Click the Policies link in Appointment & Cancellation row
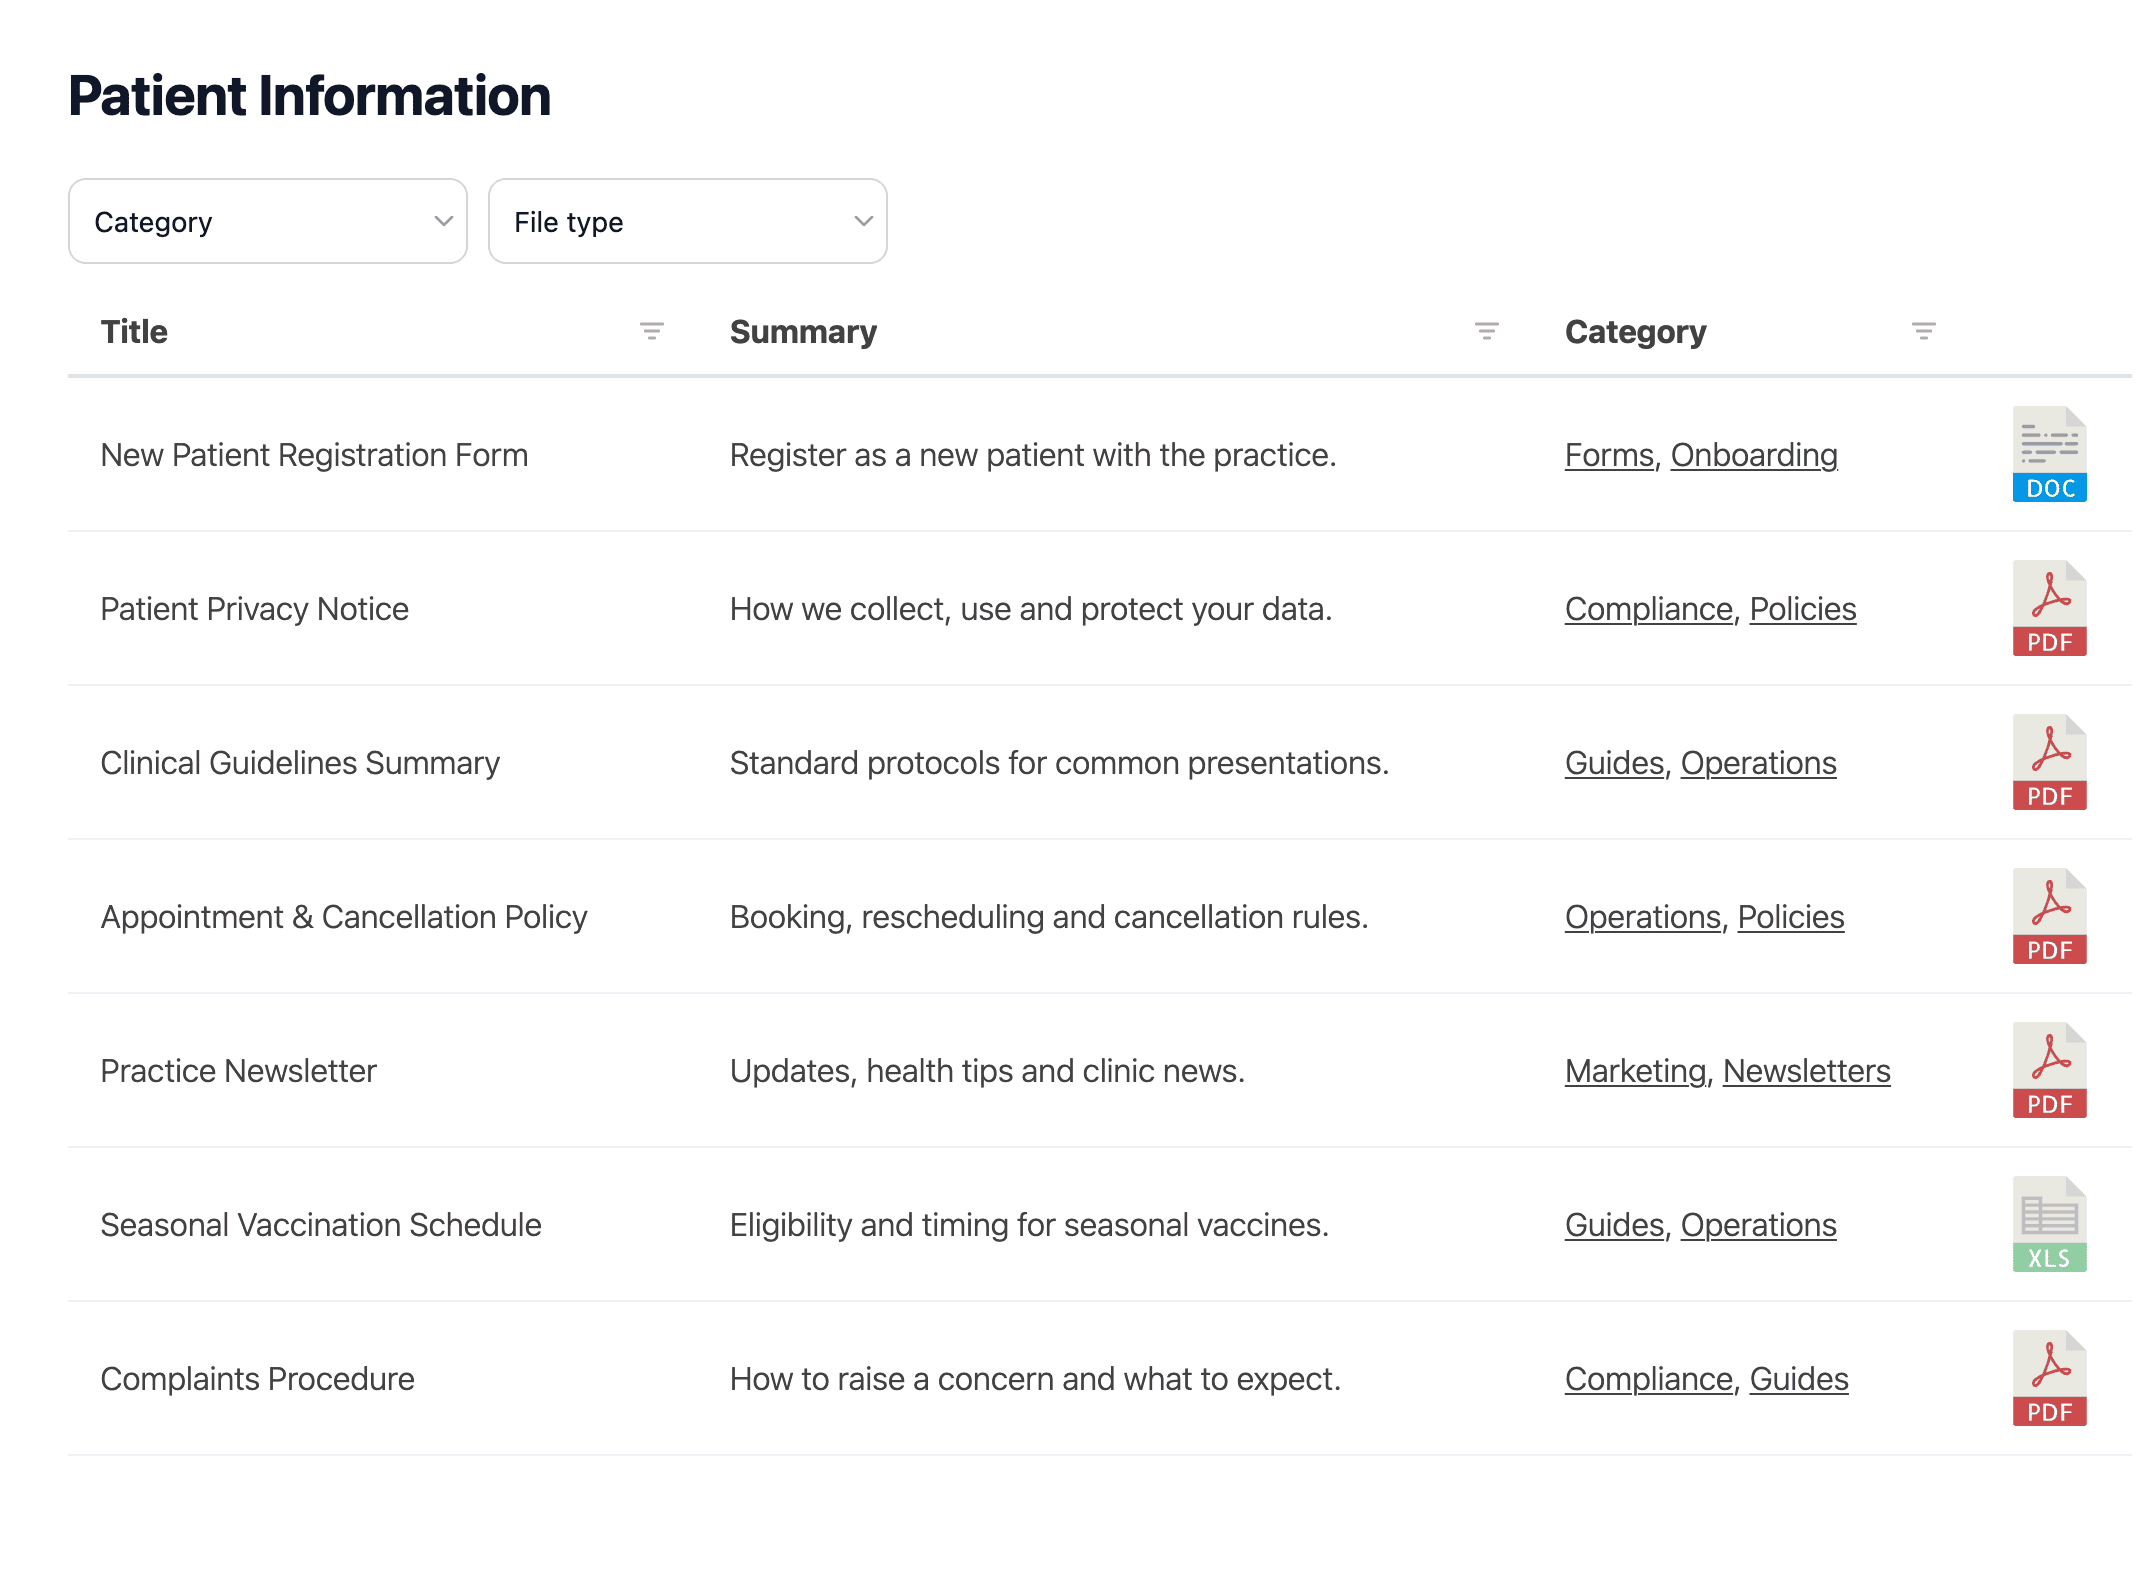 point(1791,917)
